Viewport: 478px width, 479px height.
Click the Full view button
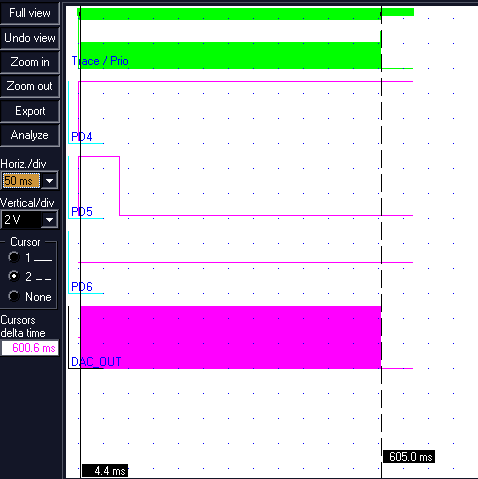30,13
